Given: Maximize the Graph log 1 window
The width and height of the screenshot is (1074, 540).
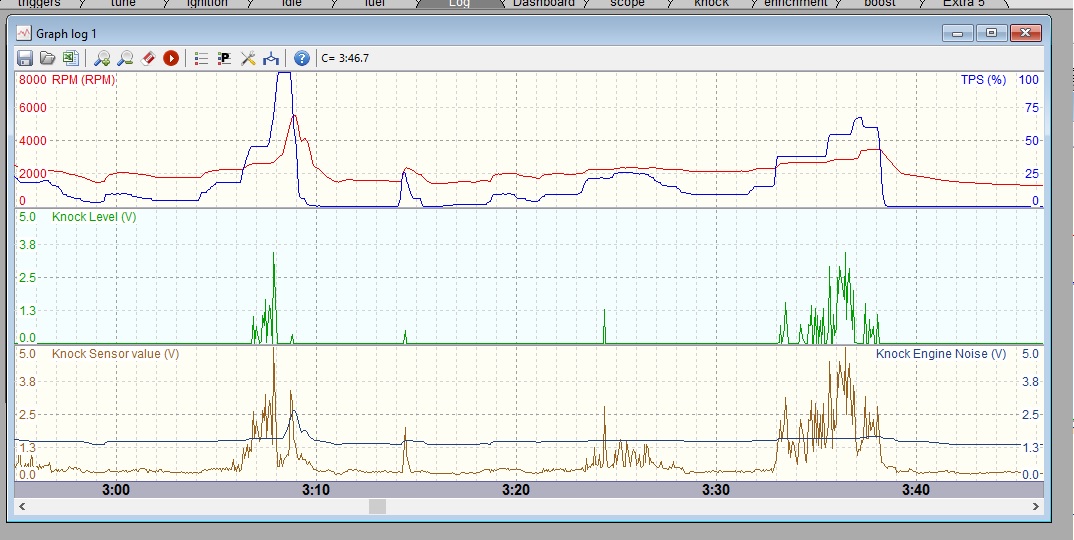Looking at the screenshot, I should point(991,33).
